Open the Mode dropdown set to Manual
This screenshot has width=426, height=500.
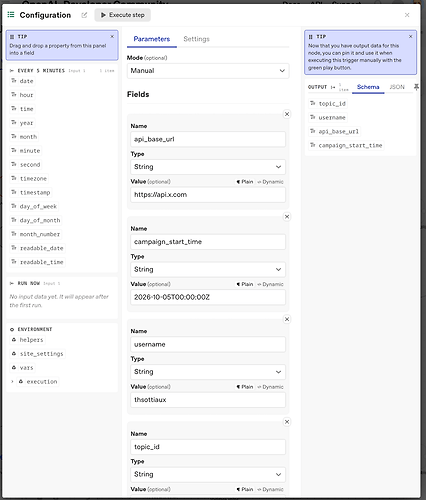(x=208, y=71)
